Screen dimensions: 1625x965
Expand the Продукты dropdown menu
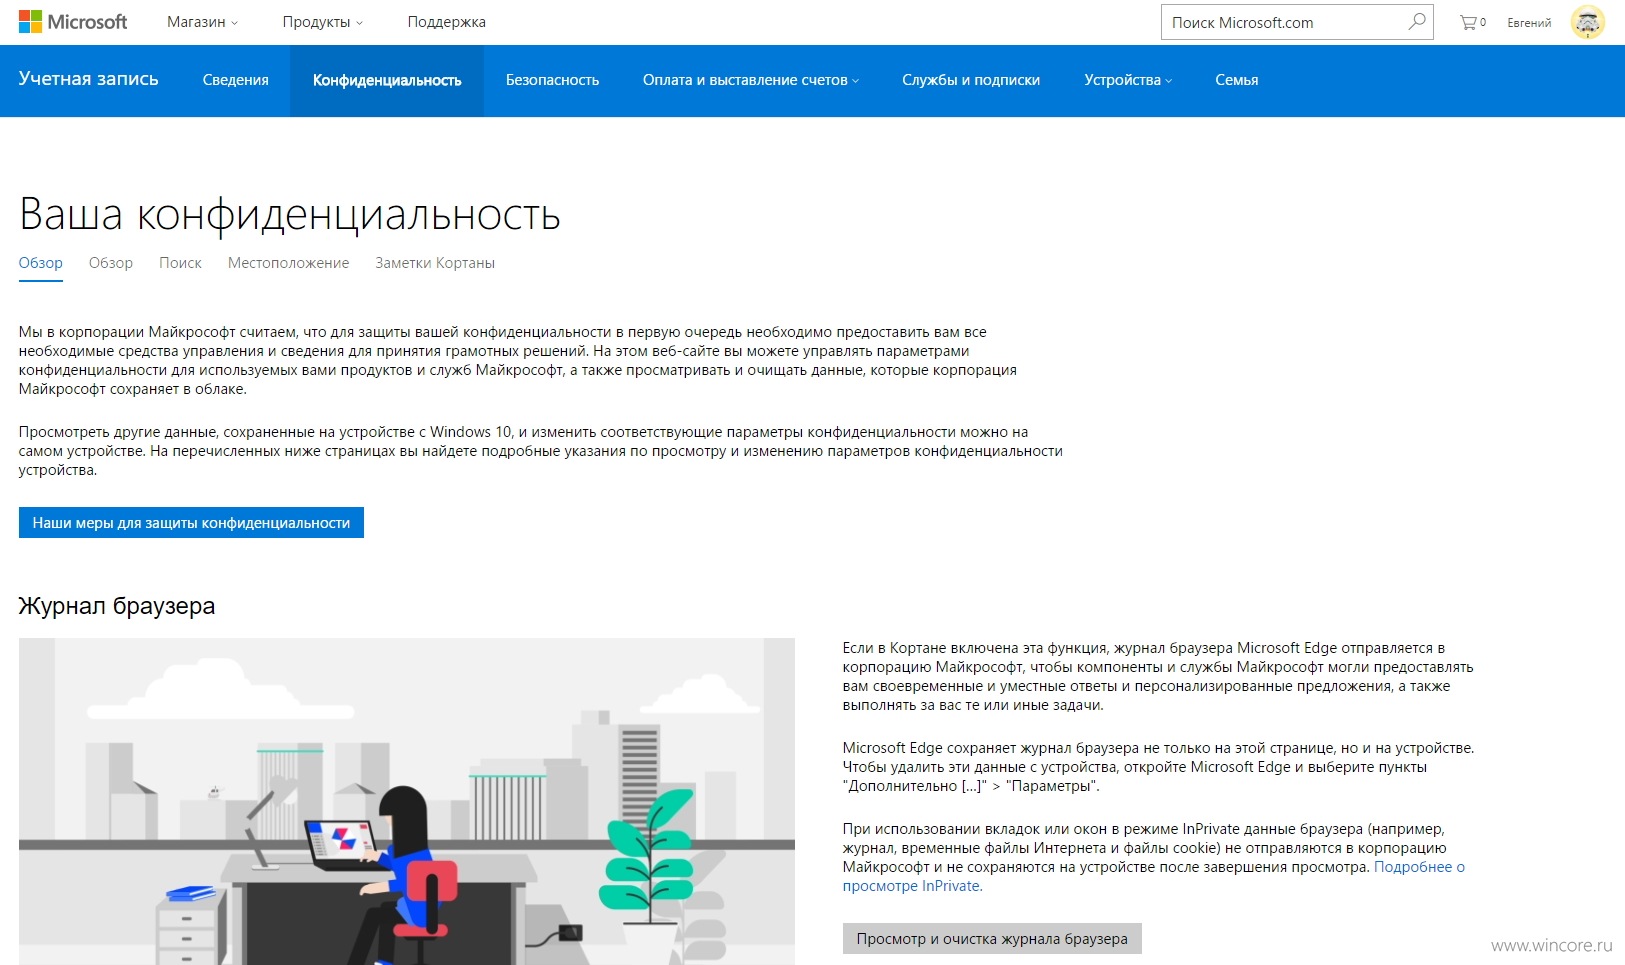pyautogui.click(x=322, y=22)
